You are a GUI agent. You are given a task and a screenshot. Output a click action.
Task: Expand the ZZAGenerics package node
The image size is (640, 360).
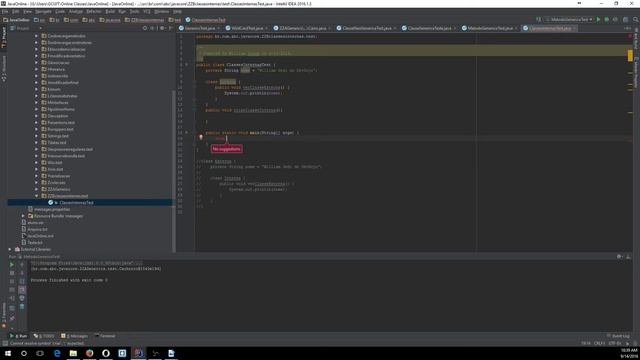click(36, 189)
